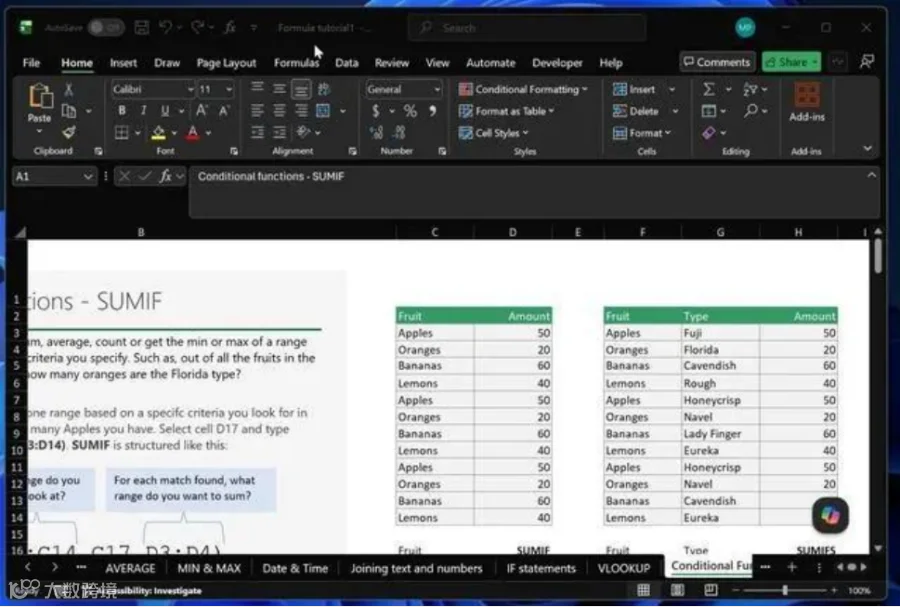Click the Paste clipboard icon
This screenshot has height=607, width=900.
tap(40, 96)
